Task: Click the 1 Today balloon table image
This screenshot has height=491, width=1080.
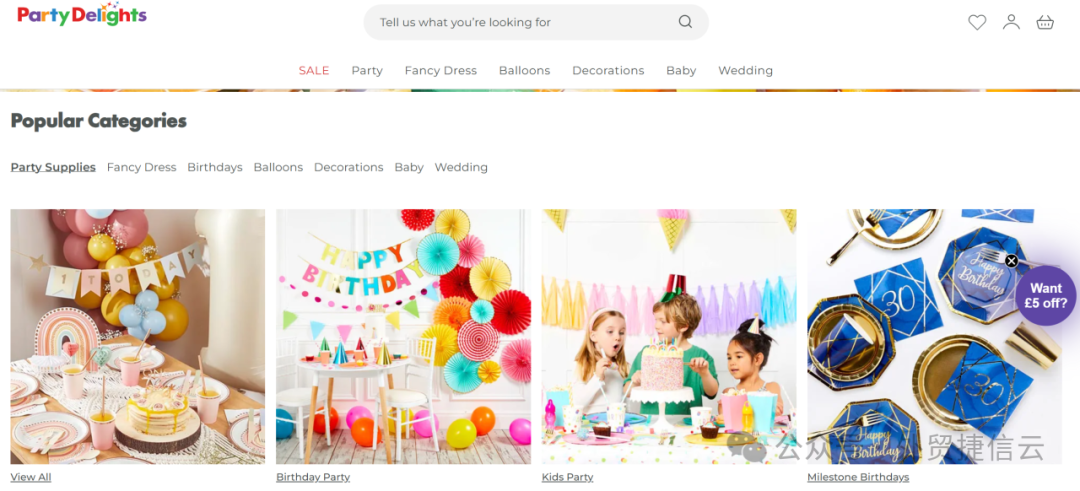Action: tap(138, 337)
